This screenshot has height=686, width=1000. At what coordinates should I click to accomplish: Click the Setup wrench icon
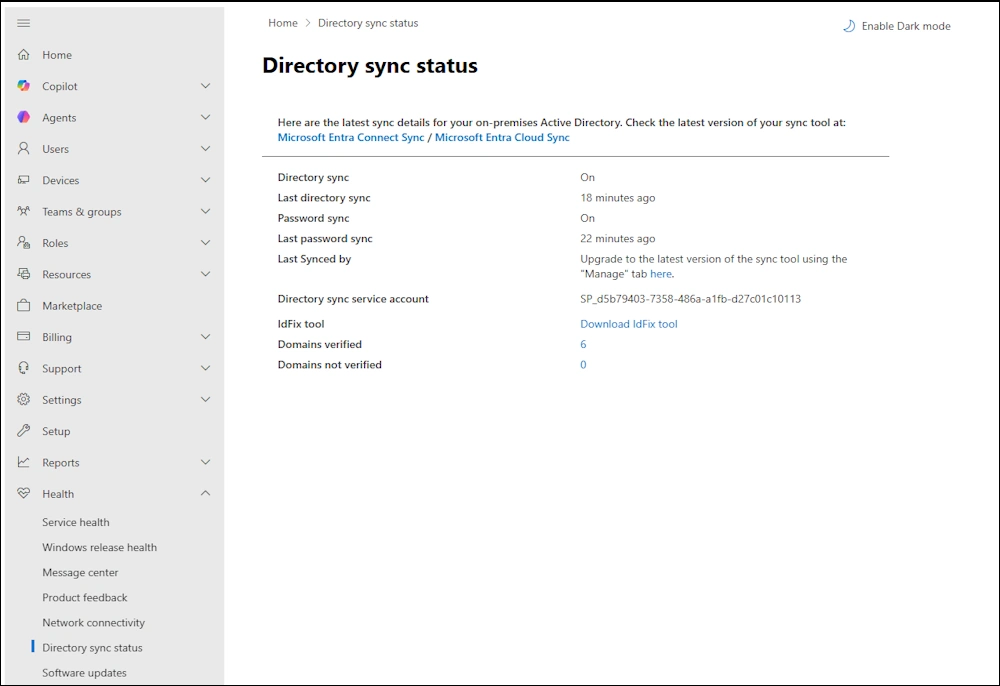click(24, 431)
